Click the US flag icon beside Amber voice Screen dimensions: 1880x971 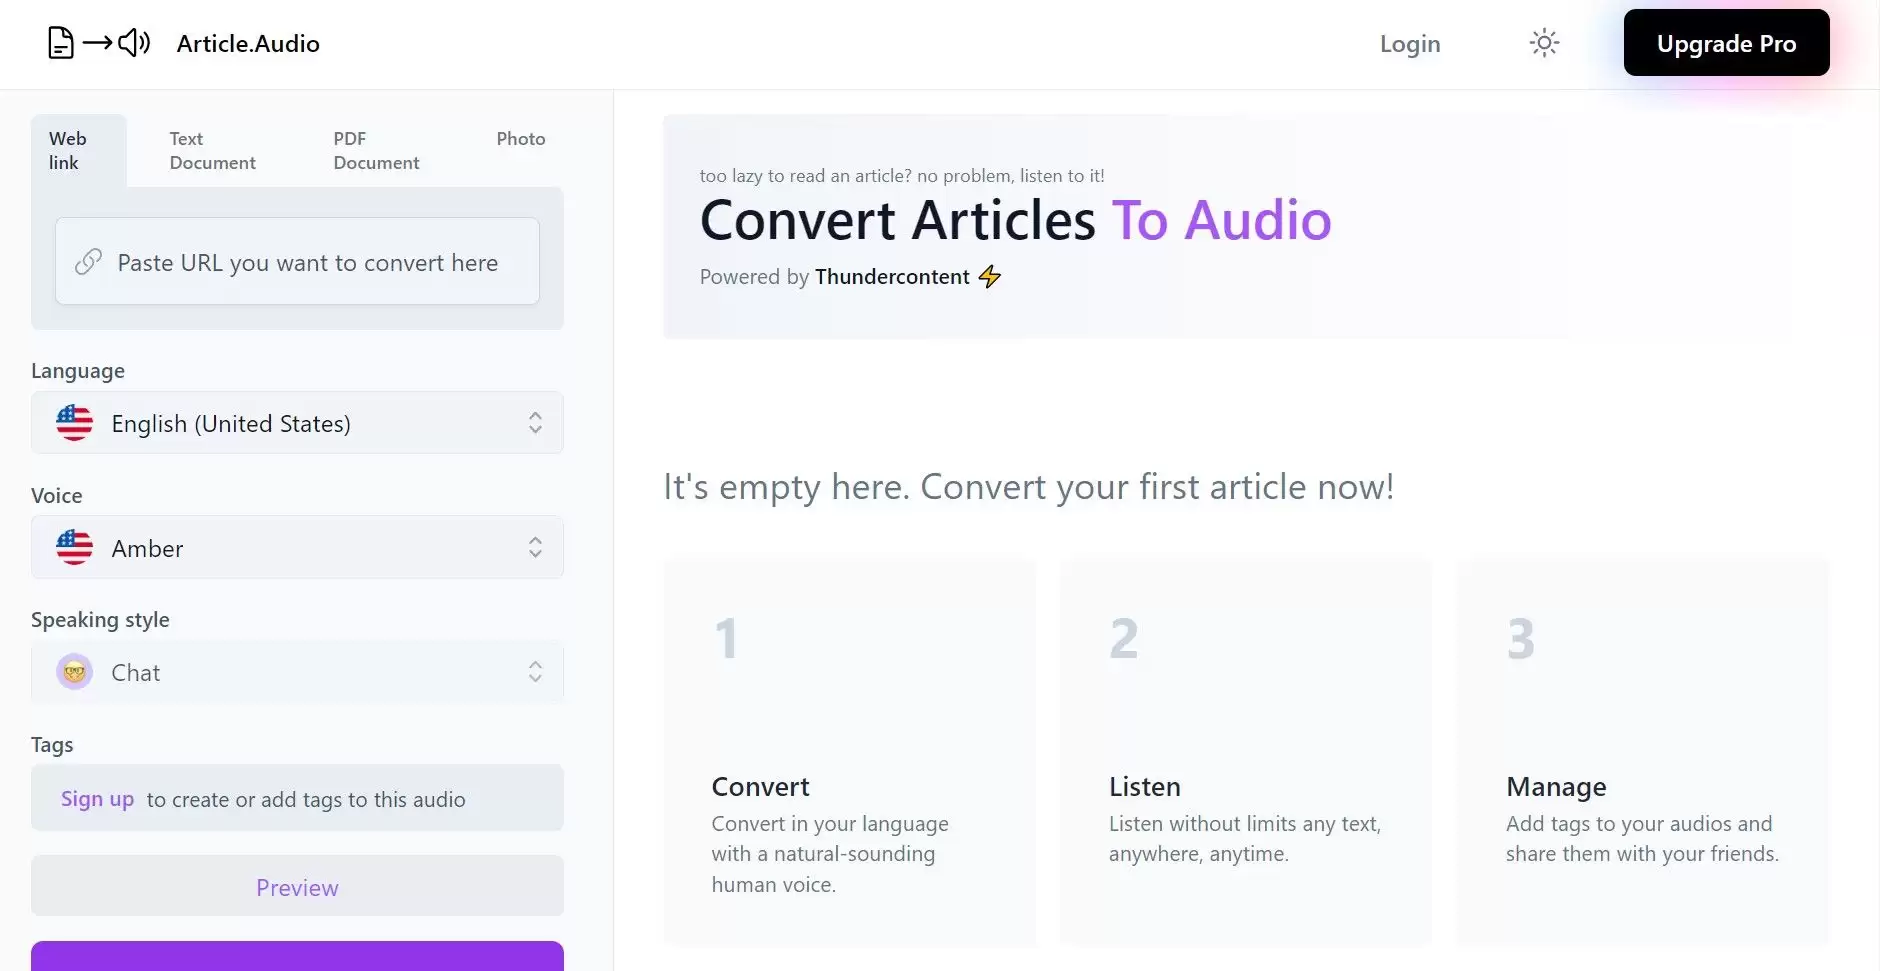pyautogui.click(x=75, y=548)
